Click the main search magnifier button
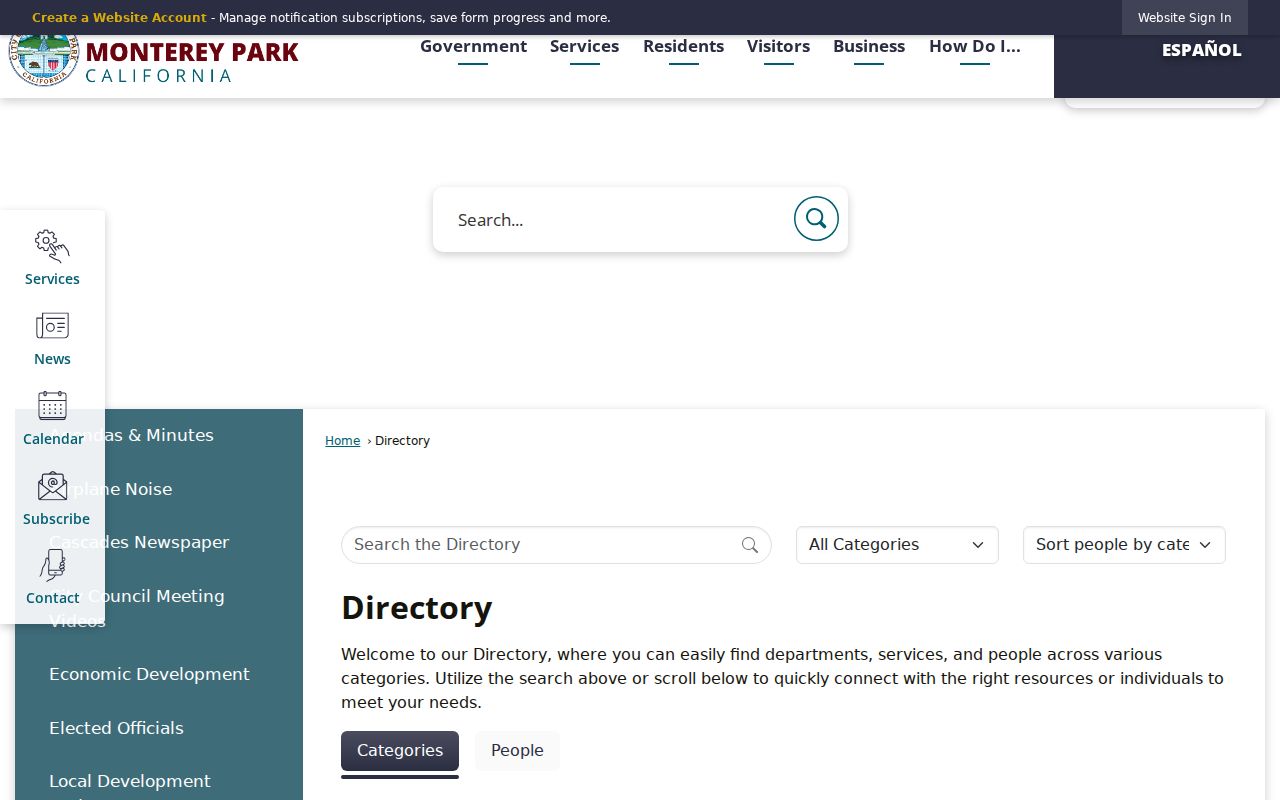 coord(816,219)
